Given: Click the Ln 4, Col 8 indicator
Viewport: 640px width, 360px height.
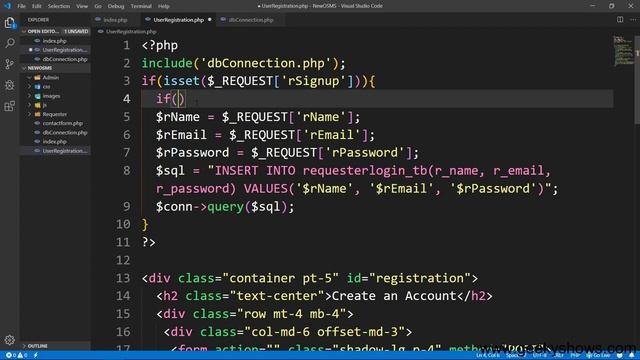Looking at the screenshot, I should click(487, 356).
